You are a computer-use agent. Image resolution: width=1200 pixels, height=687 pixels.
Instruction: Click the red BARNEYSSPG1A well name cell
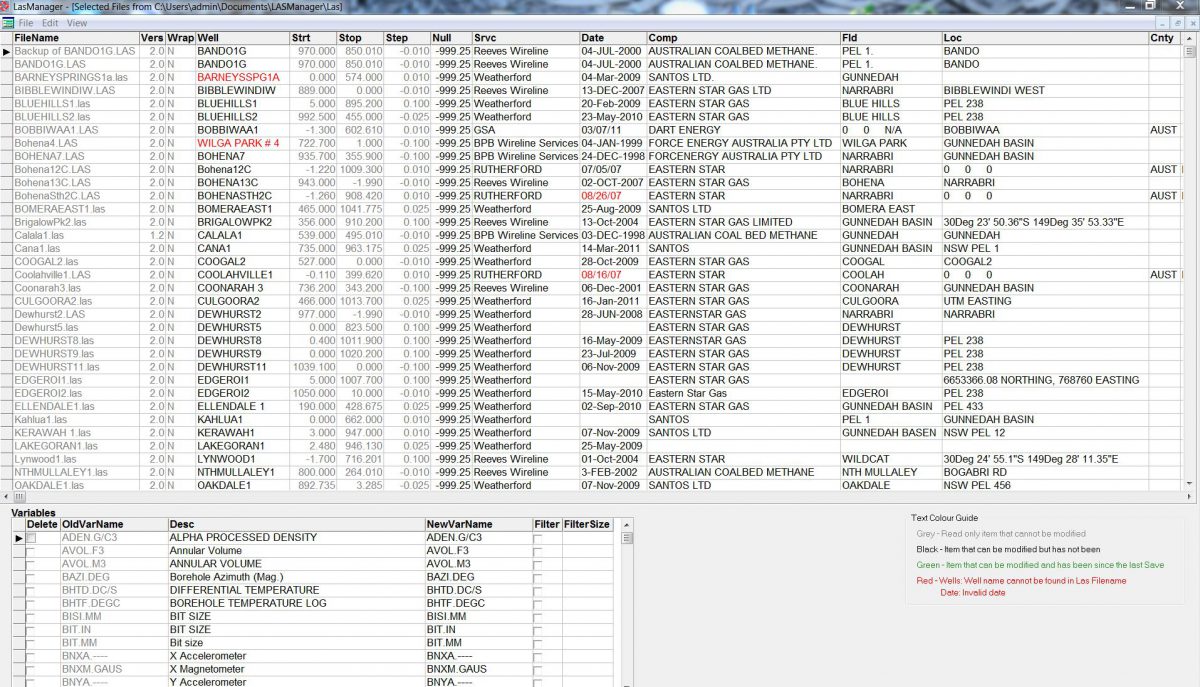(x=238, y=77)
